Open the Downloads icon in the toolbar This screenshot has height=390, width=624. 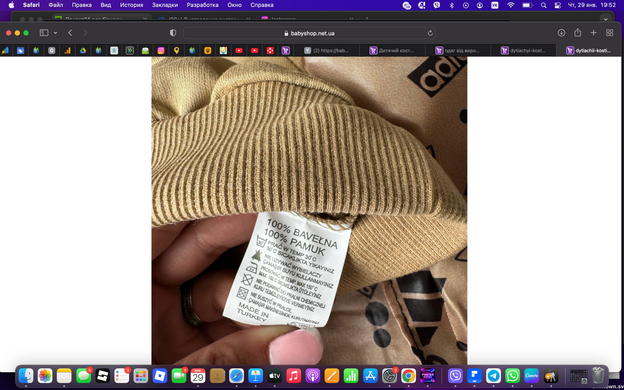point(561,33)
